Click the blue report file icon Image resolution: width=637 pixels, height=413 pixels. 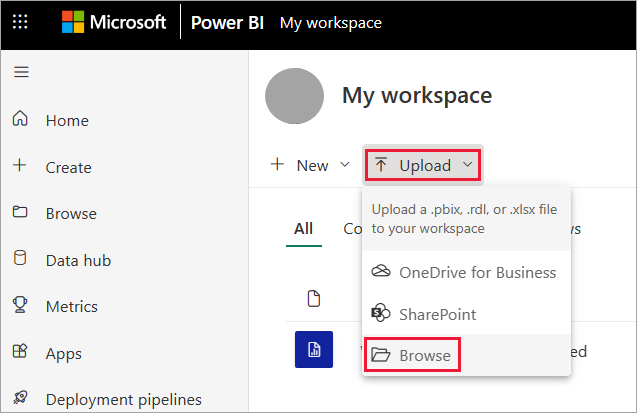pyautogui.click(x=314, y=349)
